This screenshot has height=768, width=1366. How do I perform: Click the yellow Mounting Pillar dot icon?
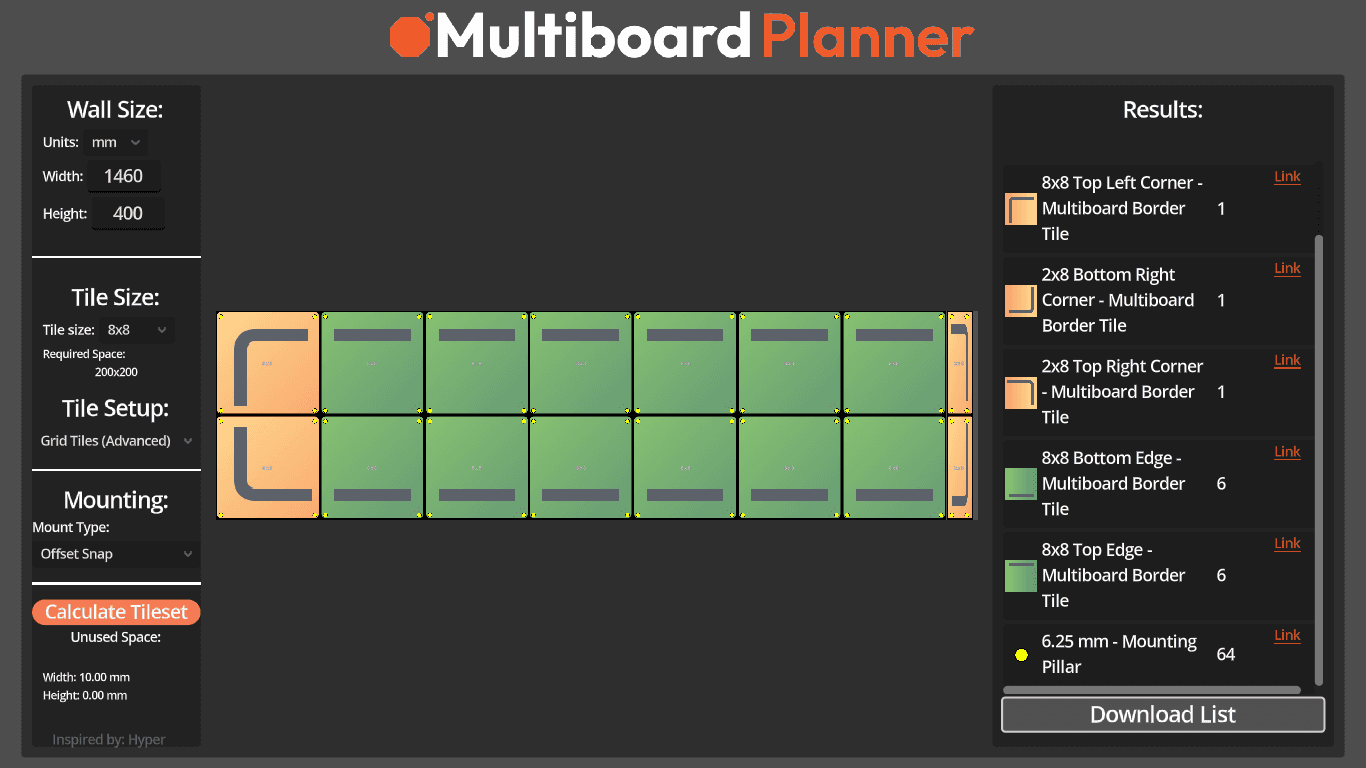coord(1021,655)
